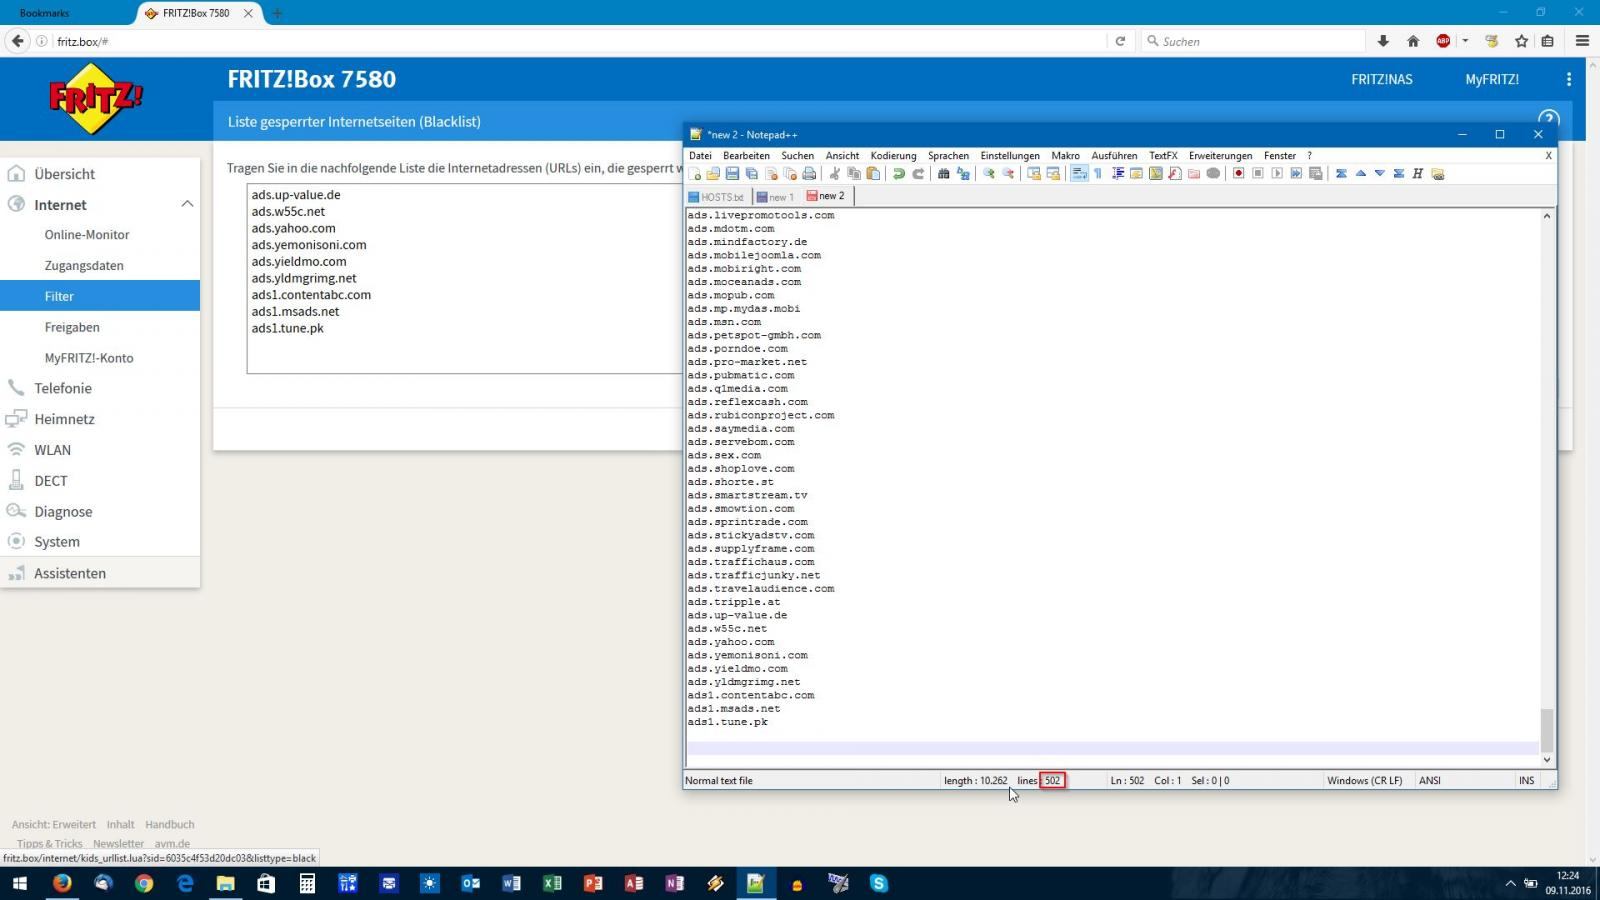Click the Replace icon in Notepad++ toolbar

coord(963,174)
